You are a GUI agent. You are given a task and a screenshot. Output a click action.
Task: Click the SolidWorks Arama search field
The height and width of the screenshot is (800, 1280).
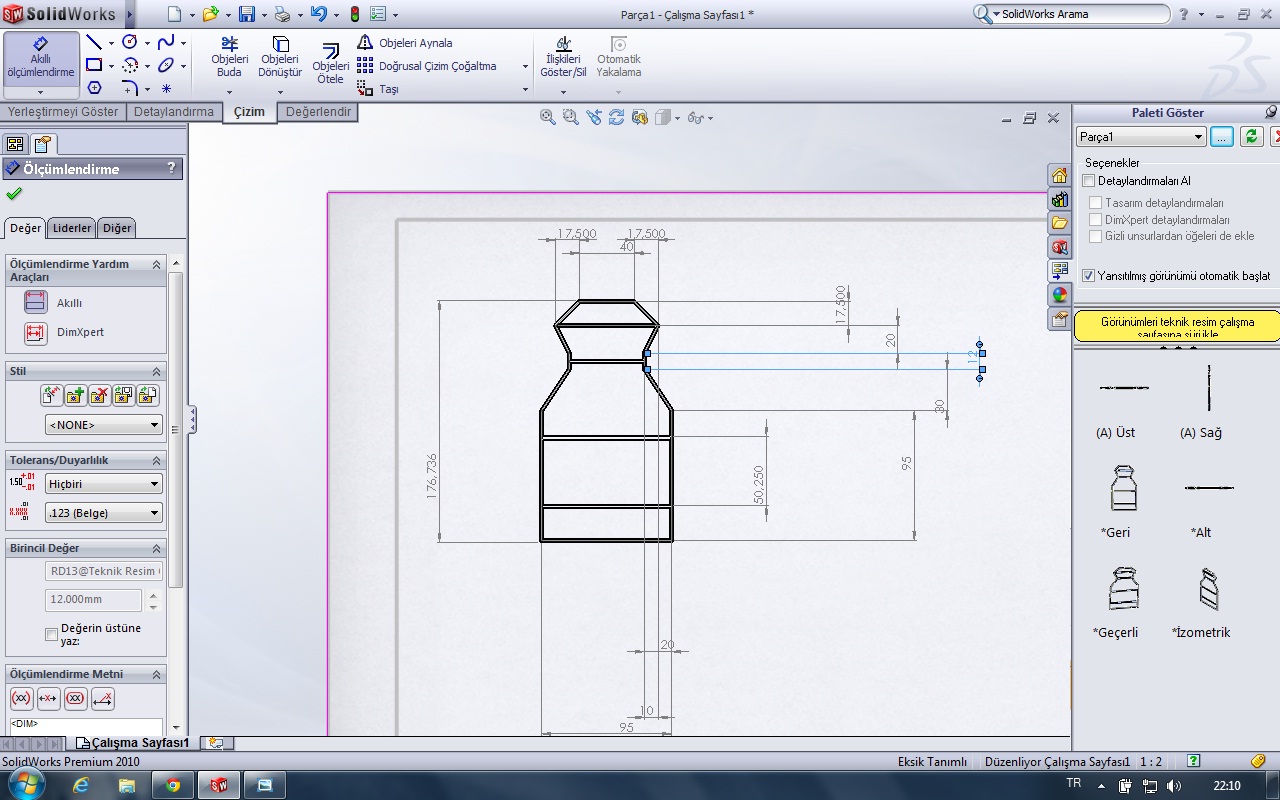1083,14
